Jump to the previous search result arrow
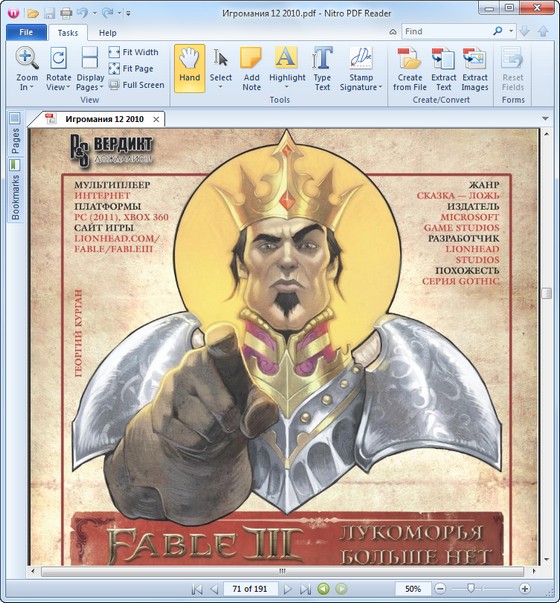560x603 pixels. tap(543, 31)
